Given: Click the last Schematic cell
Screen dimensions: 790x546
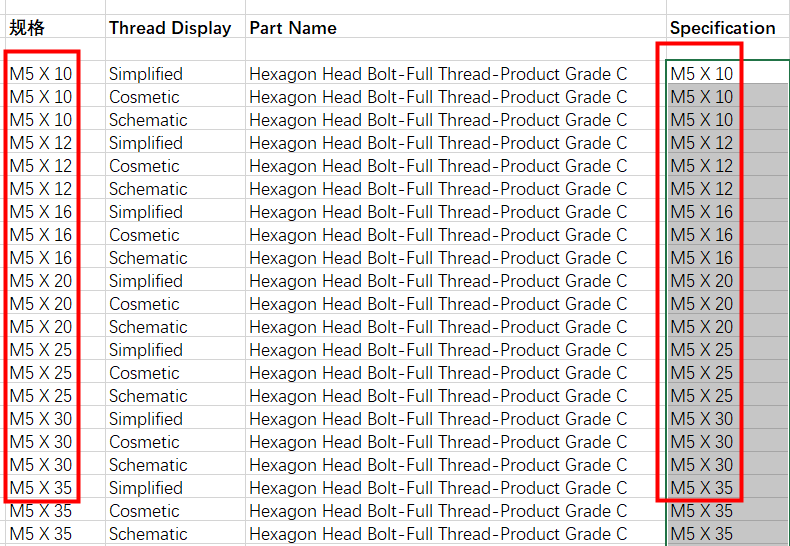Looking at the screenshot, I should (x=175, y=533).
